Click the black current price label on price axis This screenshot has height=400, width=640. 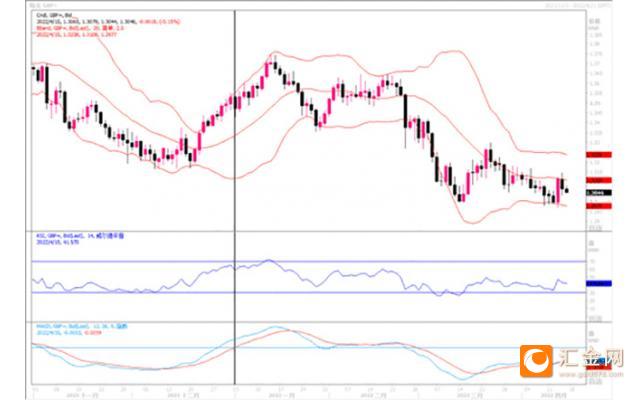pyautogui.click(x=599, y=193)
